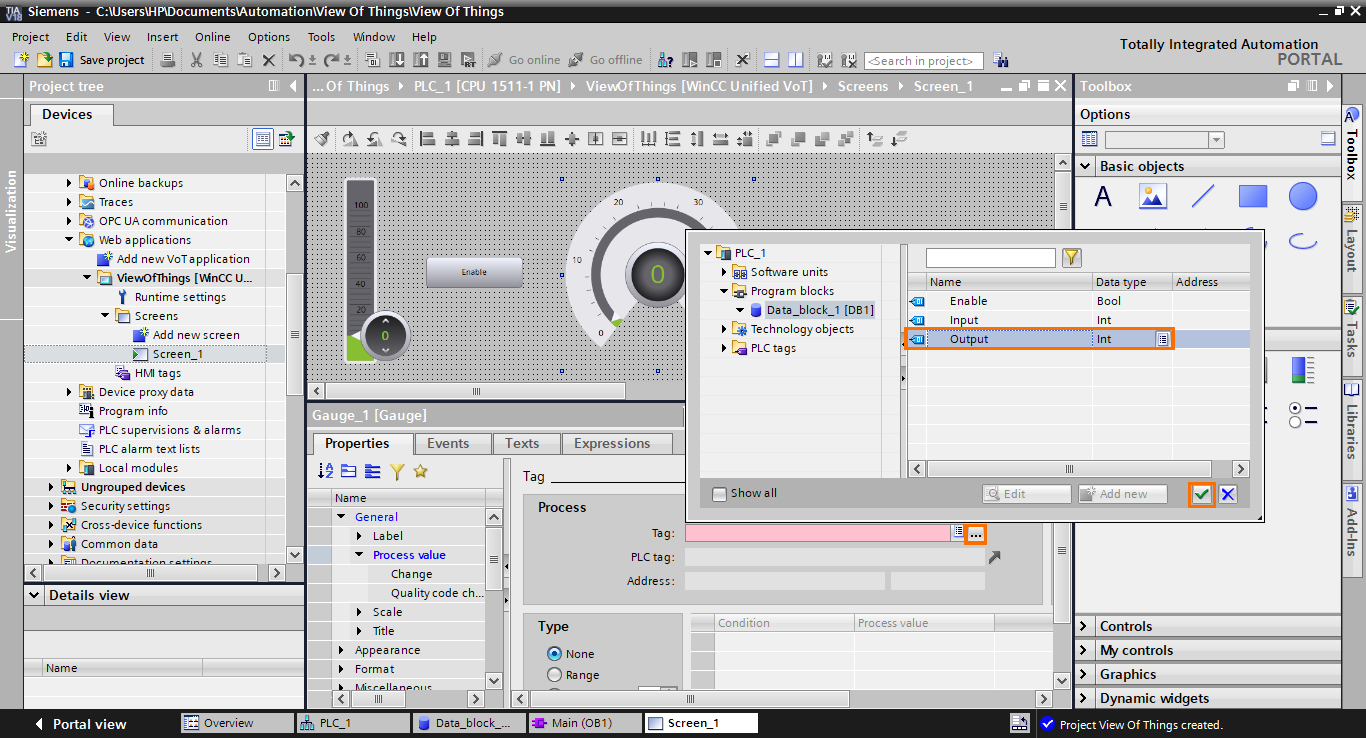Image resolution: width=1366 pixels, height=738 pixels.
Task: Click the rotate icon in screen editor toolbar
Action: tap(349, 138)
